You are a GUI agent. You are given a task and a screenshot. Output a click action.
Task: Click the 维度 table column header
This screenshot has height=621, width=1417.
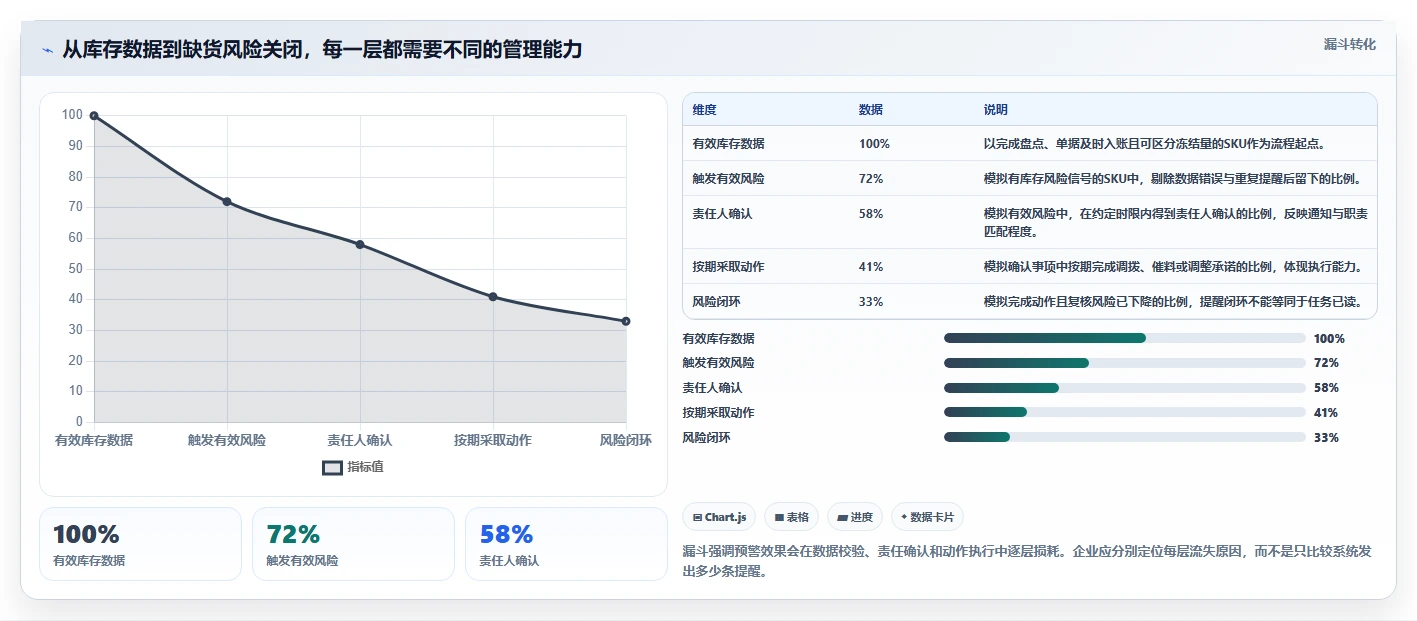[x=704, y=110]
